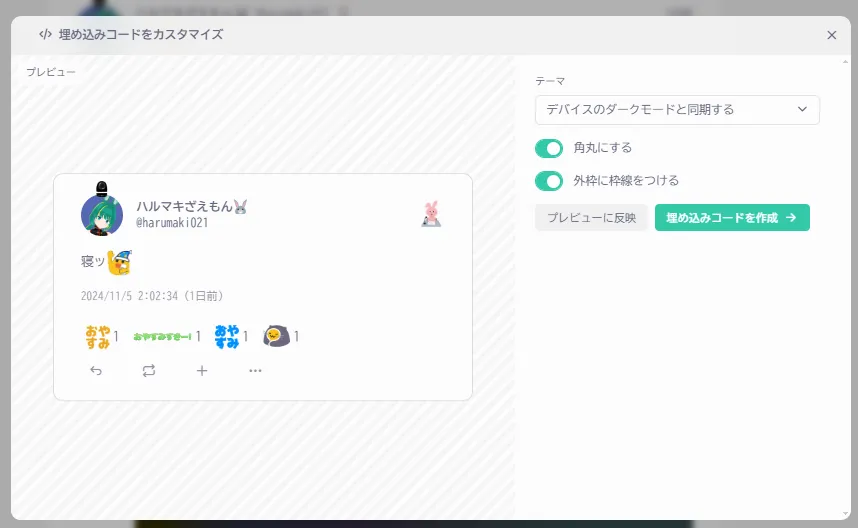Open the テーマ dropdown
Image resolution: width=858 pixels, height=528 pixels.
point(677,110)
